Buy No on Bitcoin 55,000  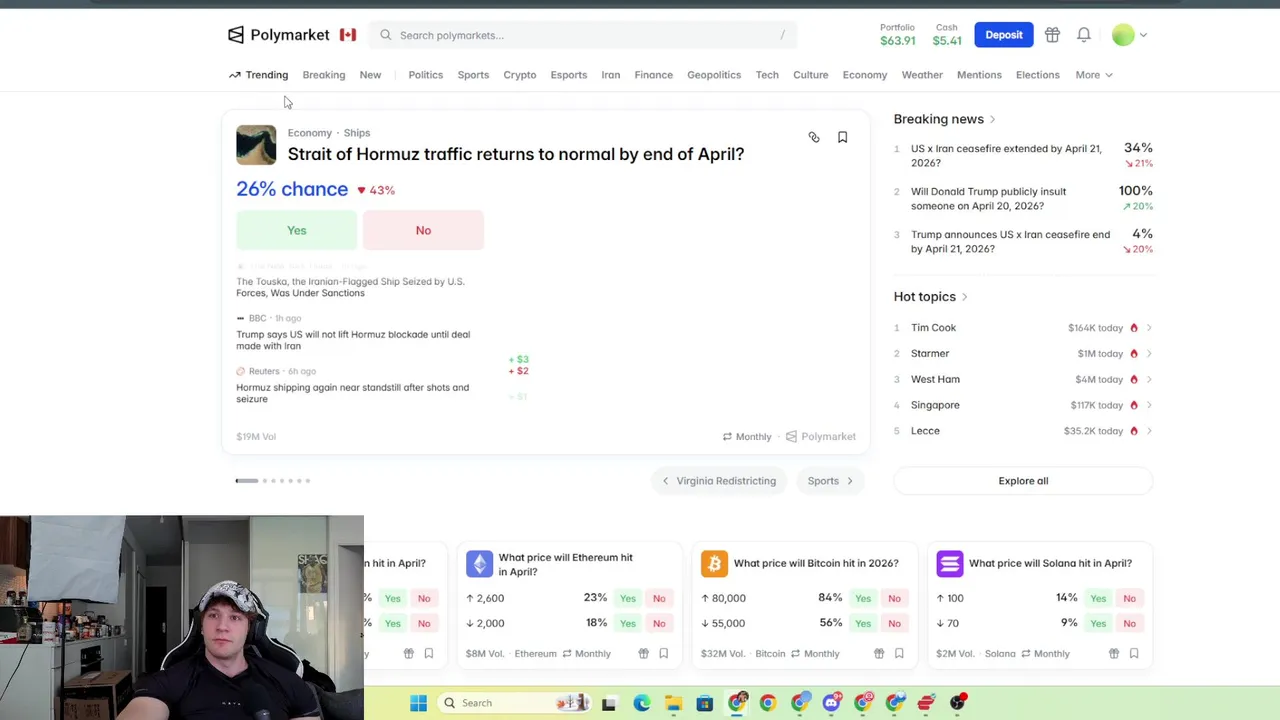(894, 623)
